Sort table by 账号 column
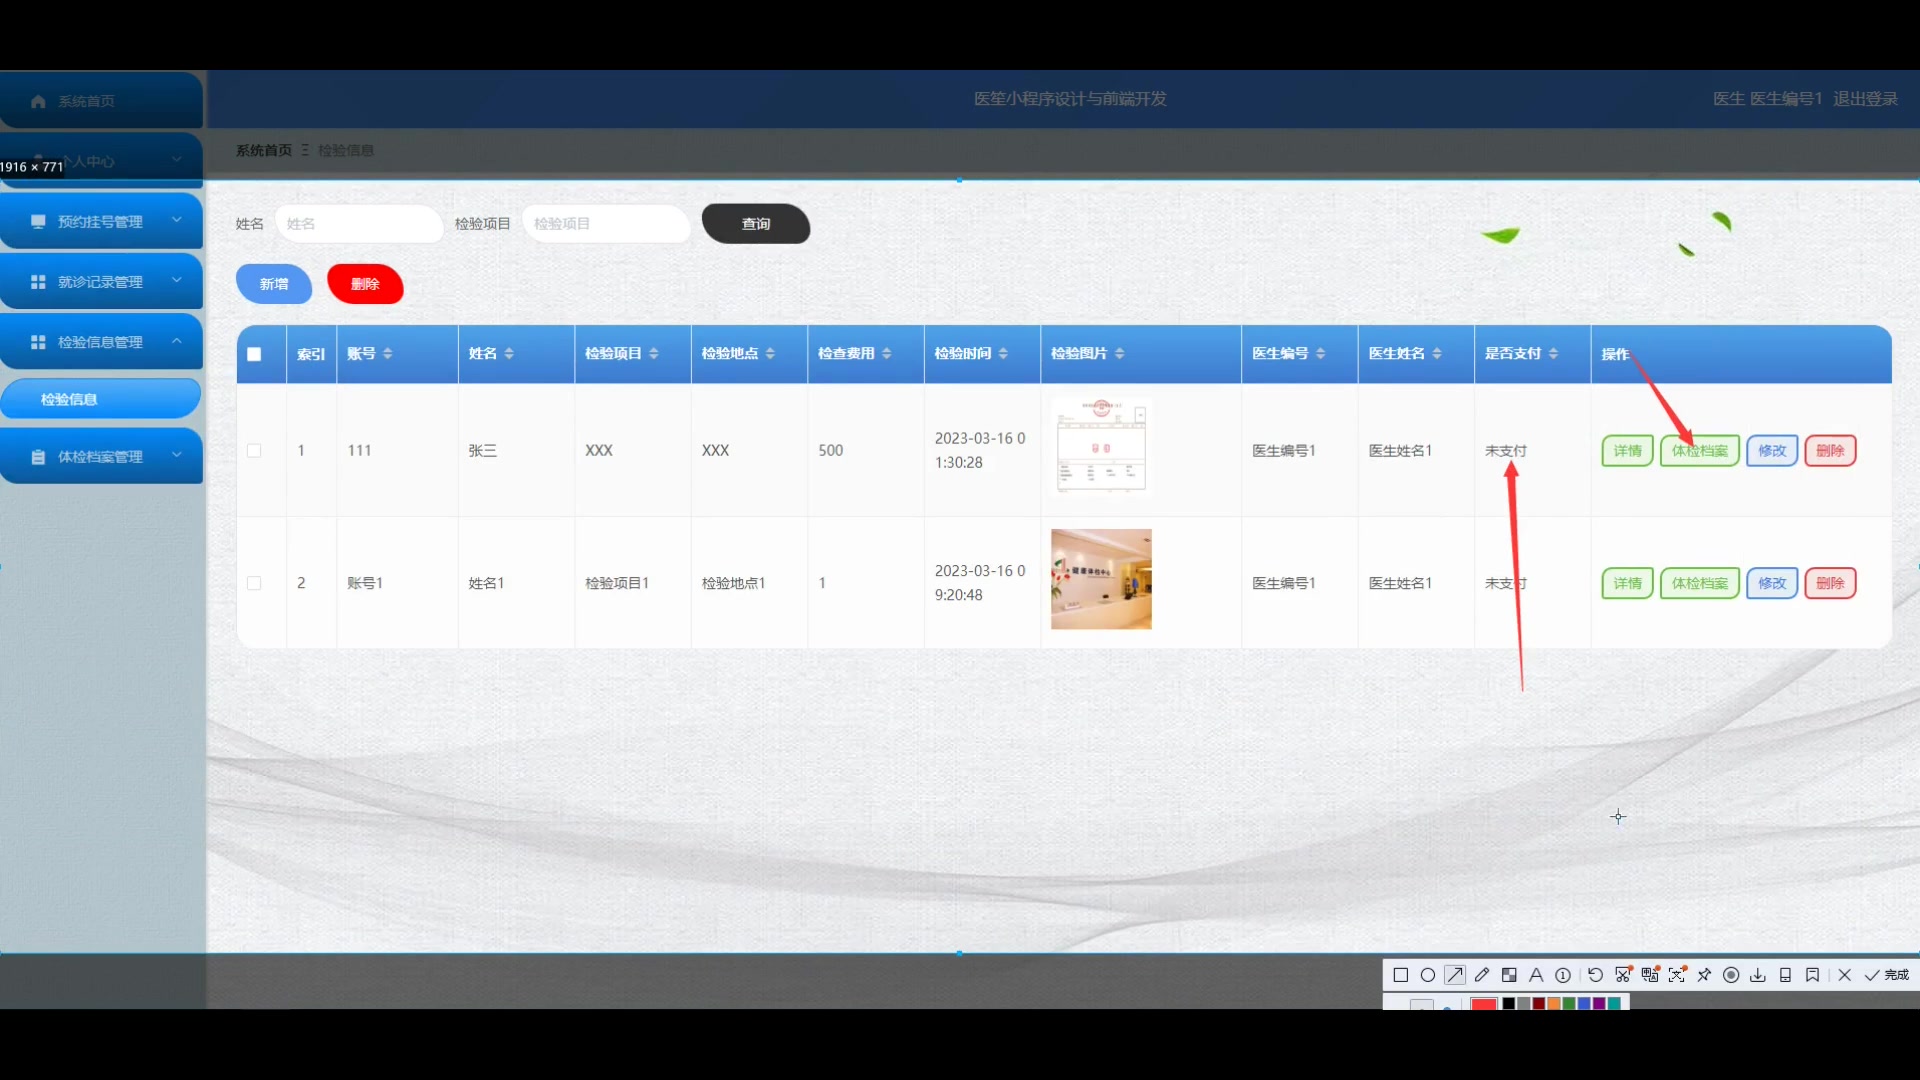Viewport: 1920px width, 1080px height. (x=388, y=354)
